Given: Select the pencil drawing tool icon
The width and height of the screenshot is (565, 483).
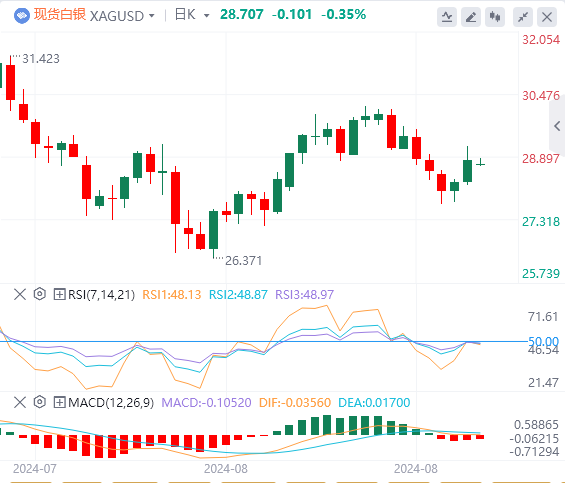Looking at the screenshot, I should click(471, 17).
